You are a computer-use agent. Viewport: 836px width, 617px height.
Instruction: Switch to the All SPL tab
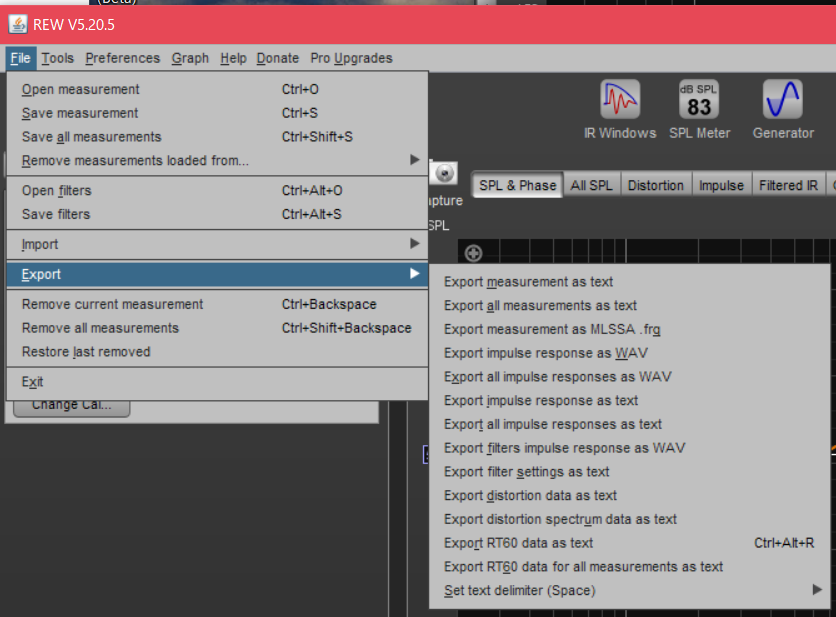pyautogui.click(x=592, y=185)
